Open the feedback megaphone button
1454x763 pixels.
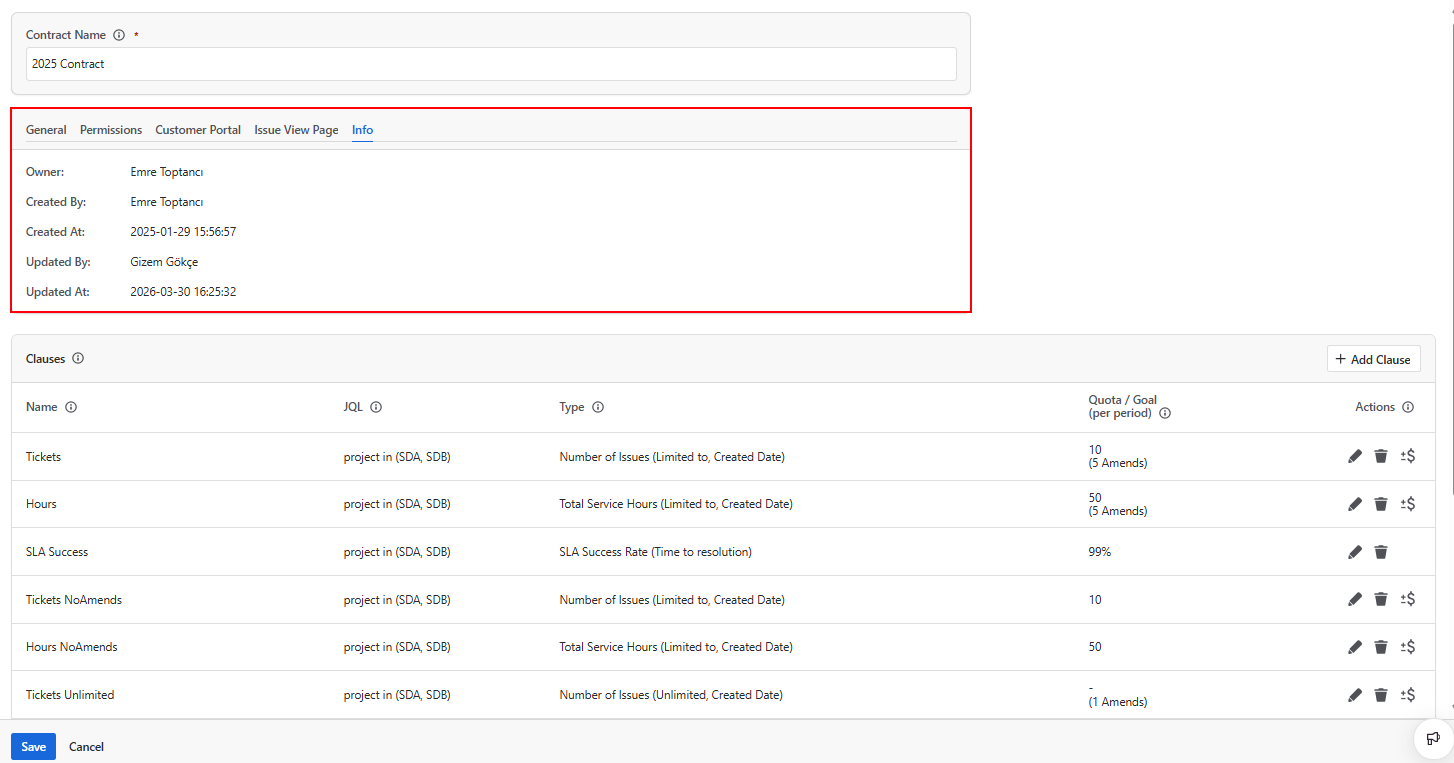[x=1433, y=739]
